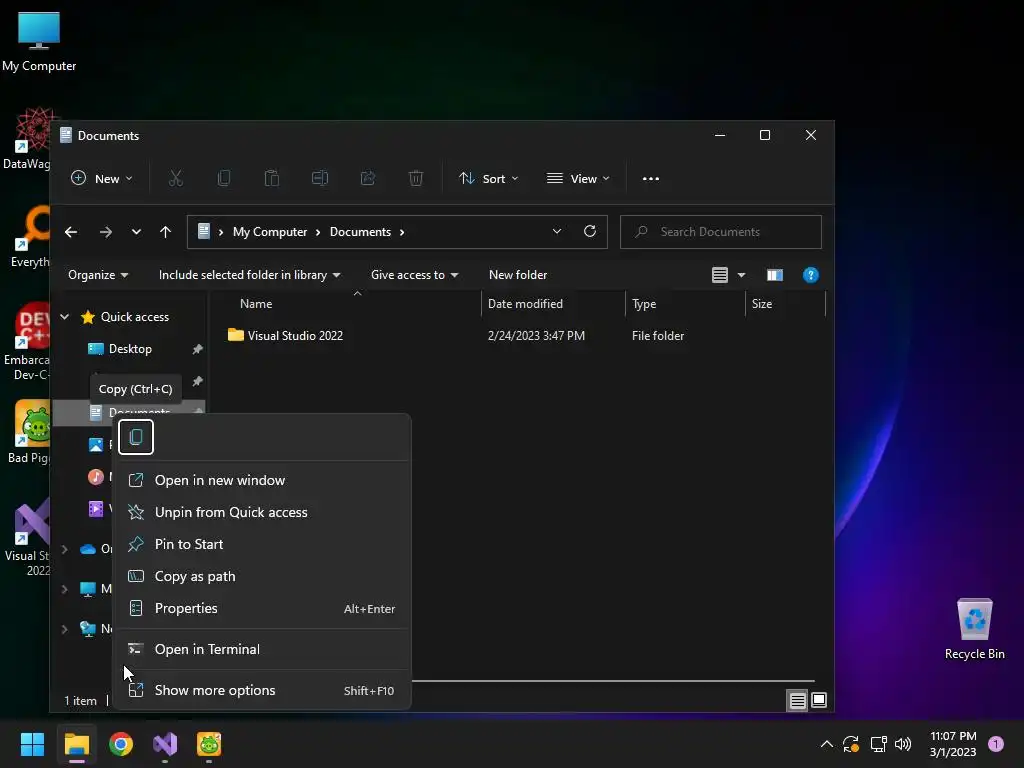Click the New folder button
1024x768 pixels.
pos(518,275)
